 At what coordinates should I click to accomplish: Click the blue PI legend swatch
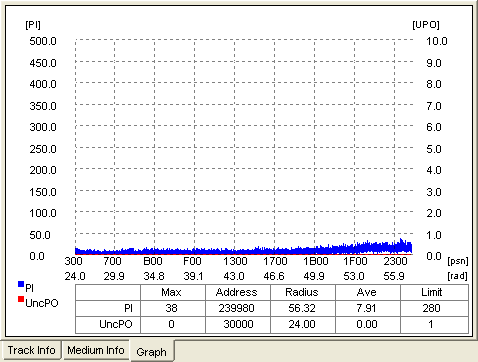coord(21,284)
